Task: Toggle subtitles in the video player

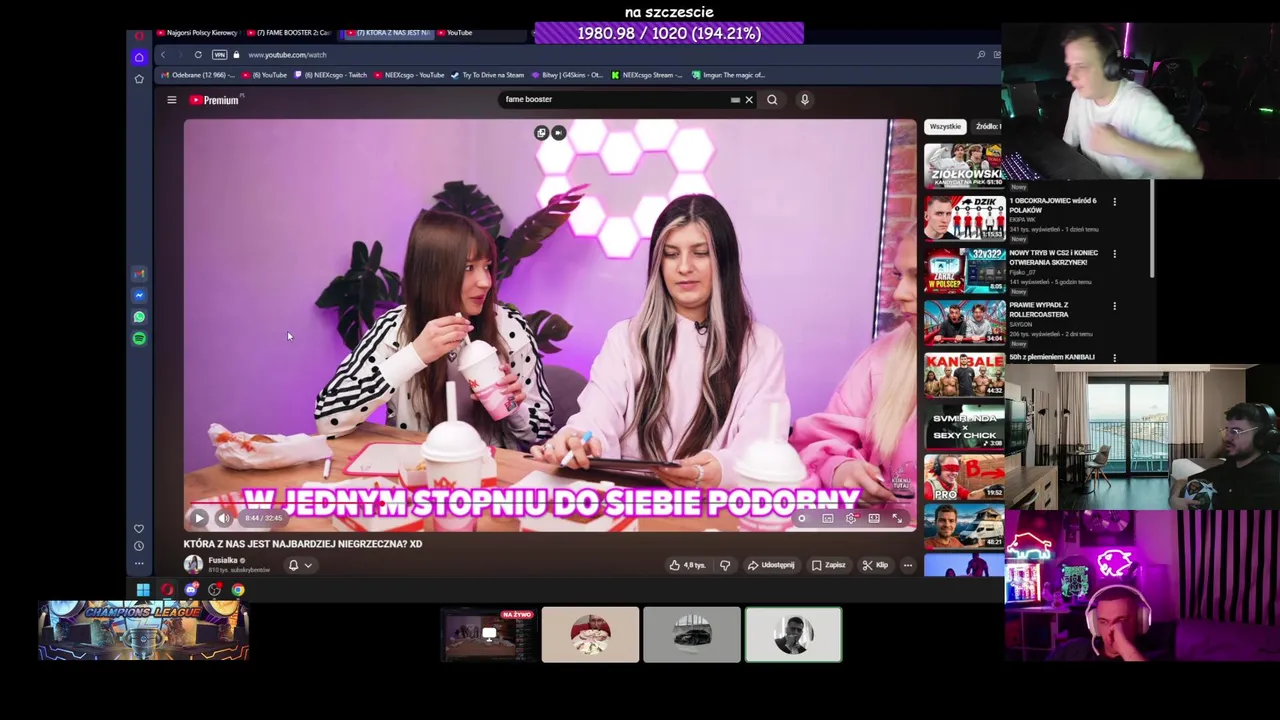Action: [827, 518]
